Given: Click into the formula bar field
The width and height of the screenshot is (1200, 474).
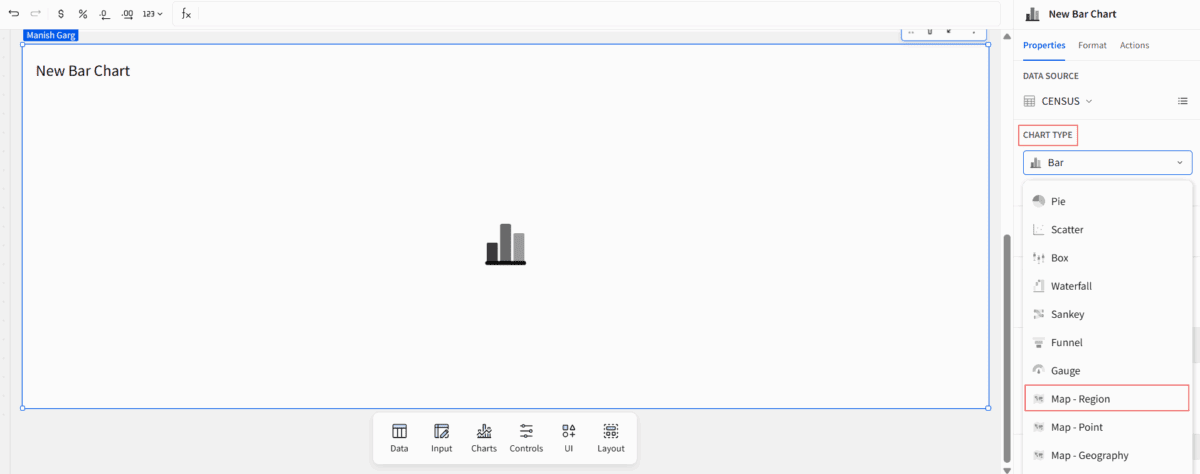Looking at the screenshot, I should pyautogui.click(x=600, y=14).
